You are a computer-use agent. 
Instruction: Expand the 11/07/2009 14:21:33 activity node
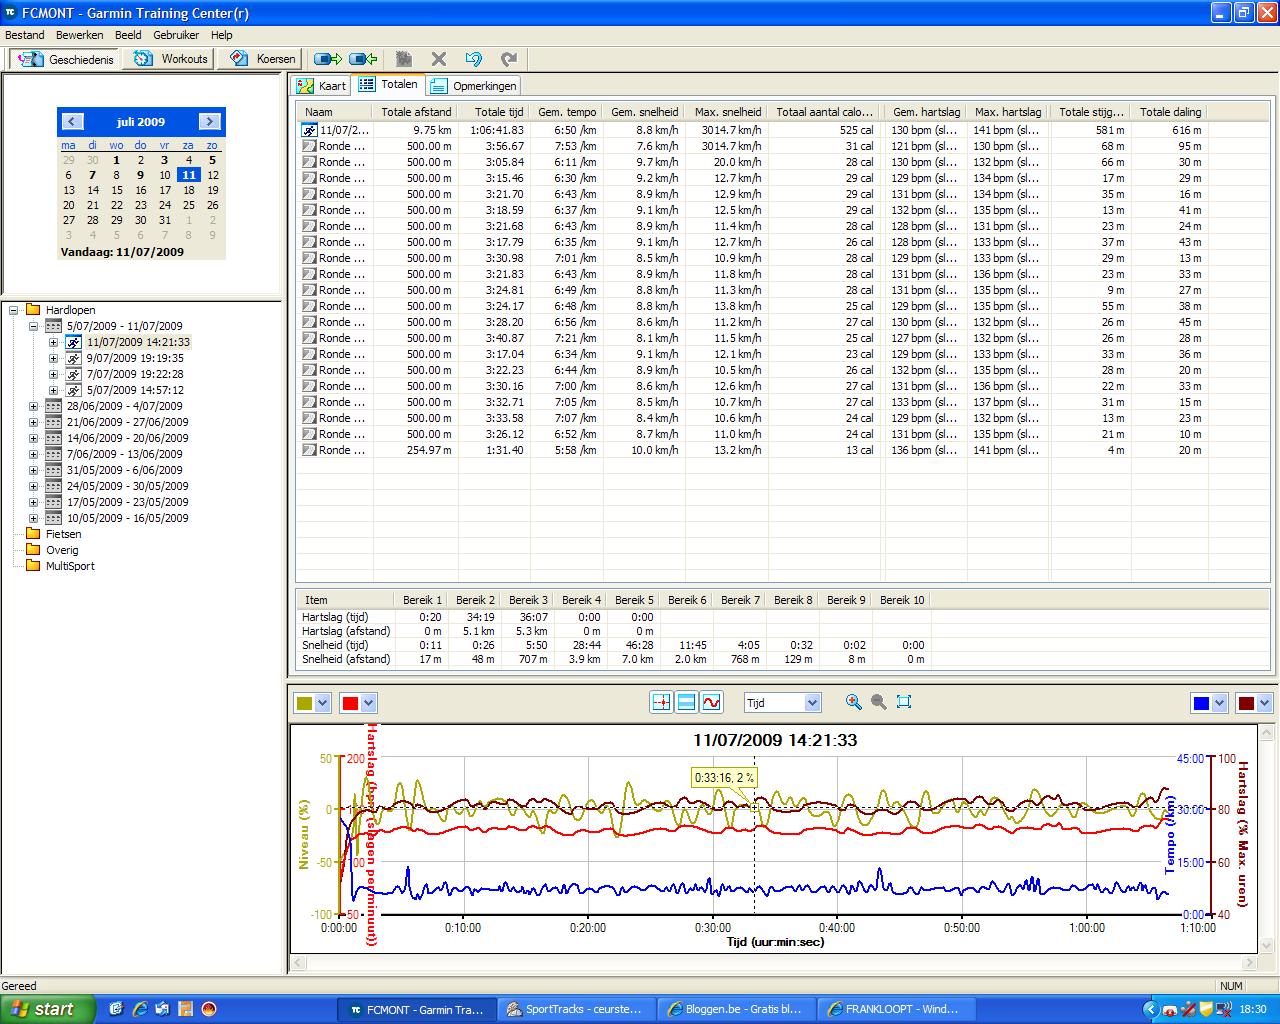click(53, 342)
